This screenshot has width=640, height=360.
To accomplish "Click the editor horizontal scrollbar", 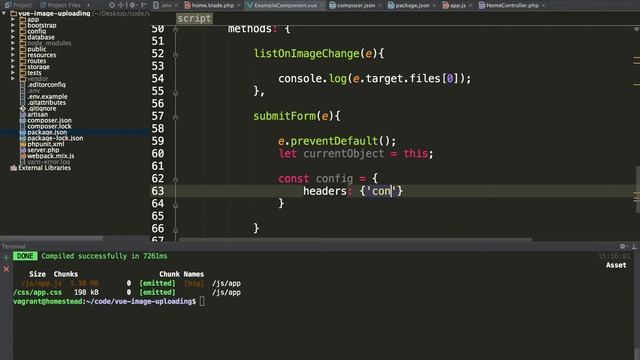I will tap(355, 240).
